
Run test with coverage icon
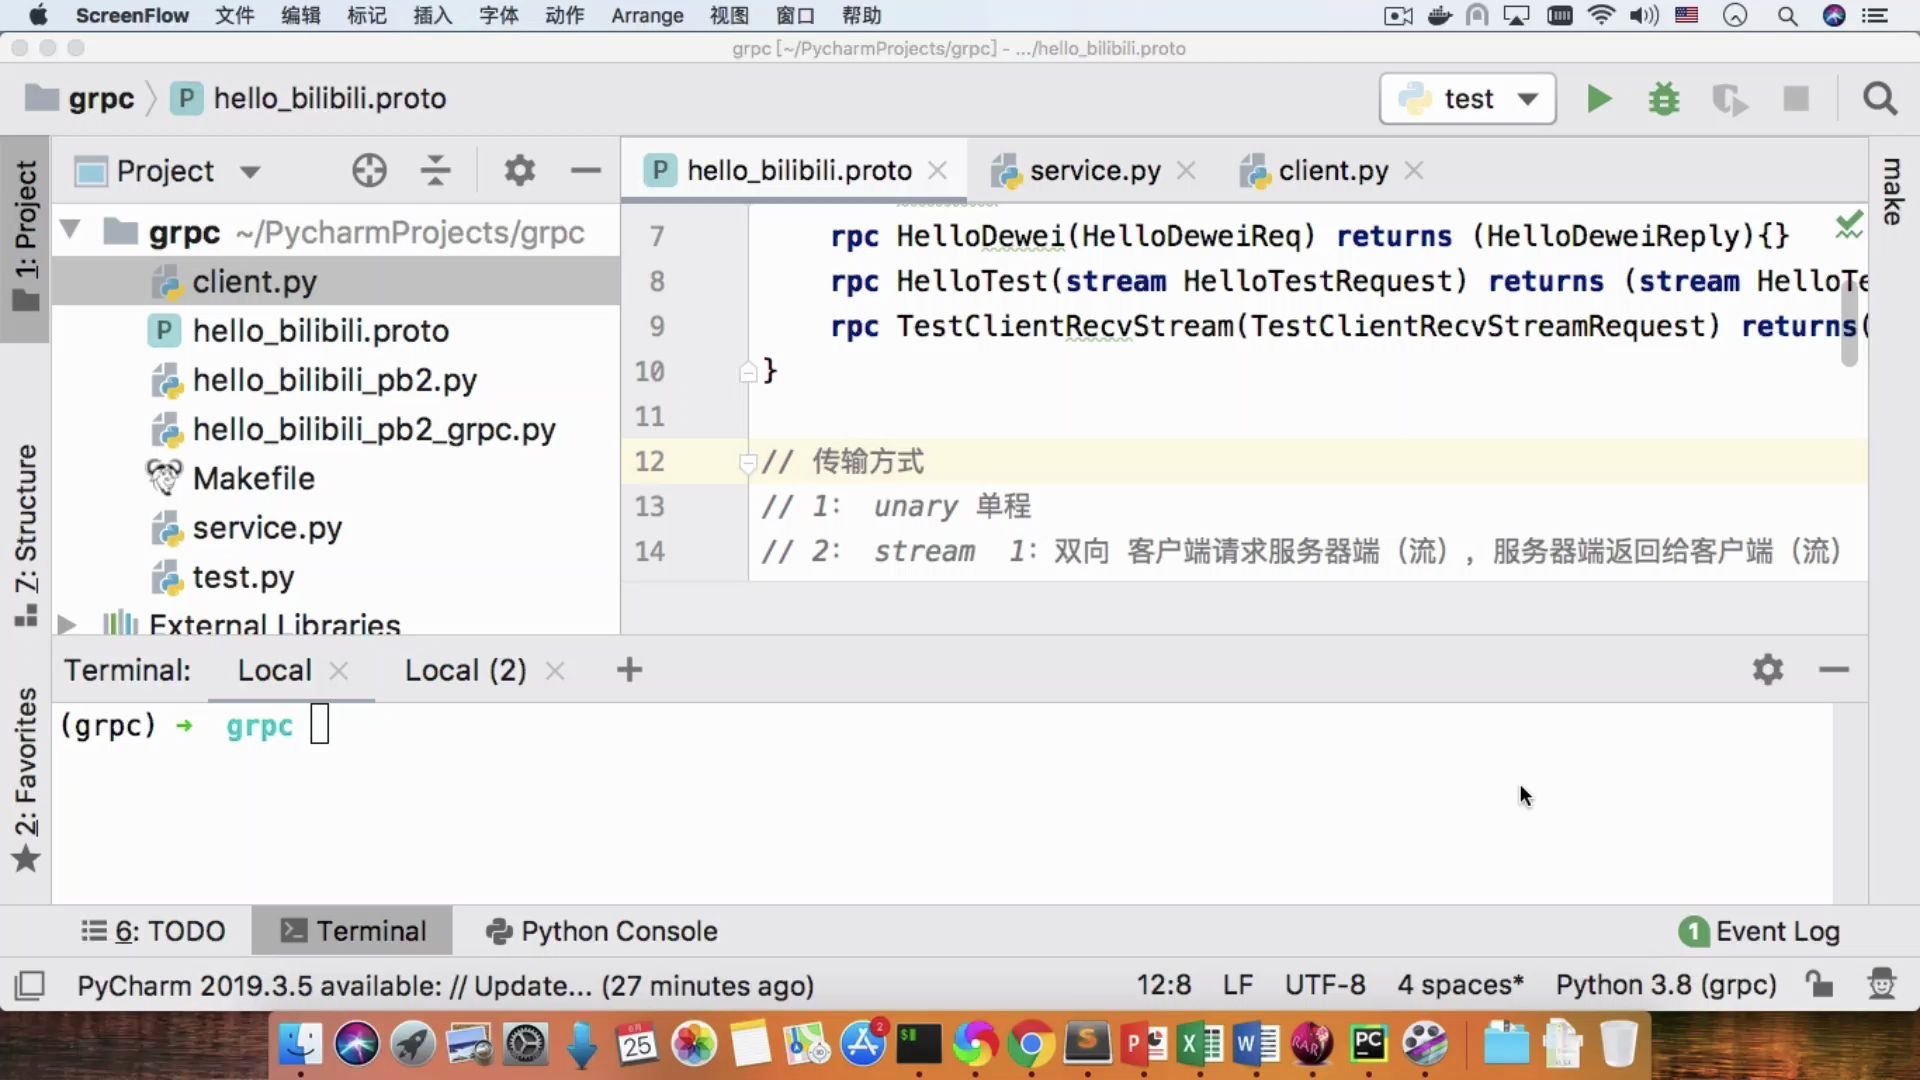coord(1730,99)
